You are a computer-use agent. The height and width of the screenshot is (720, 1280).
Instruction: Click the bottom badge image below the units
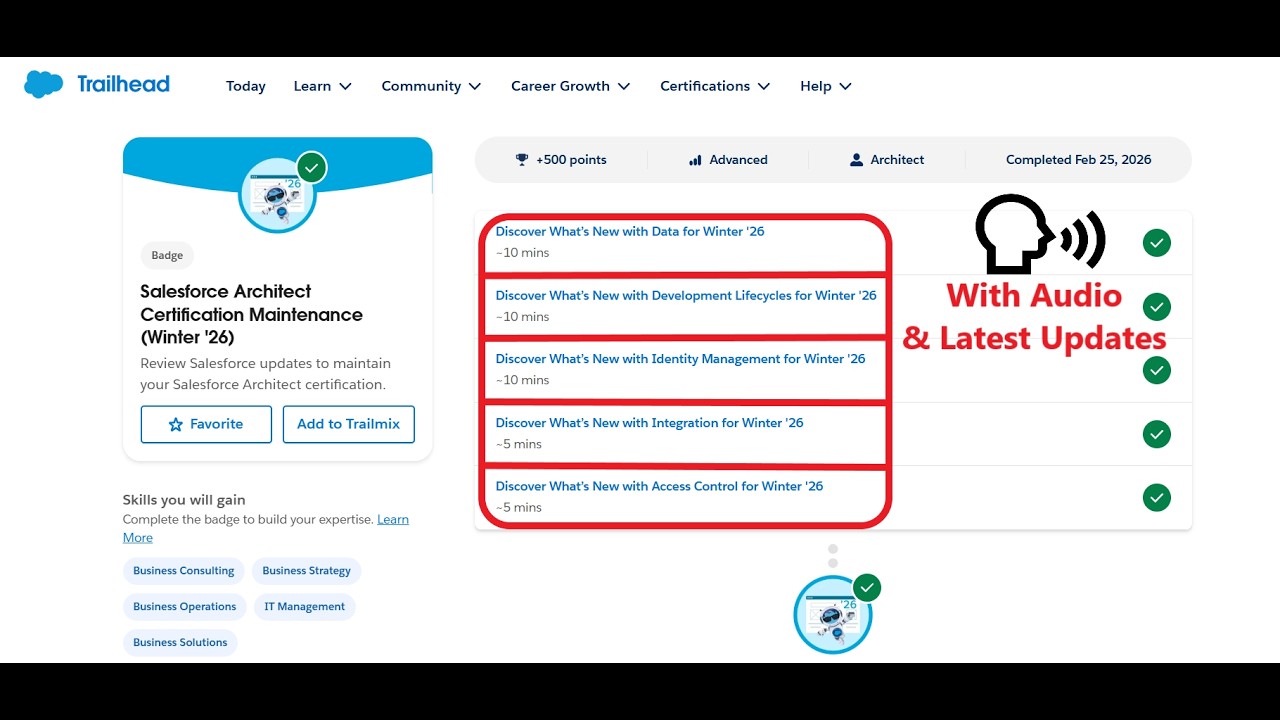pyautogui.click(x=833, y=615)
